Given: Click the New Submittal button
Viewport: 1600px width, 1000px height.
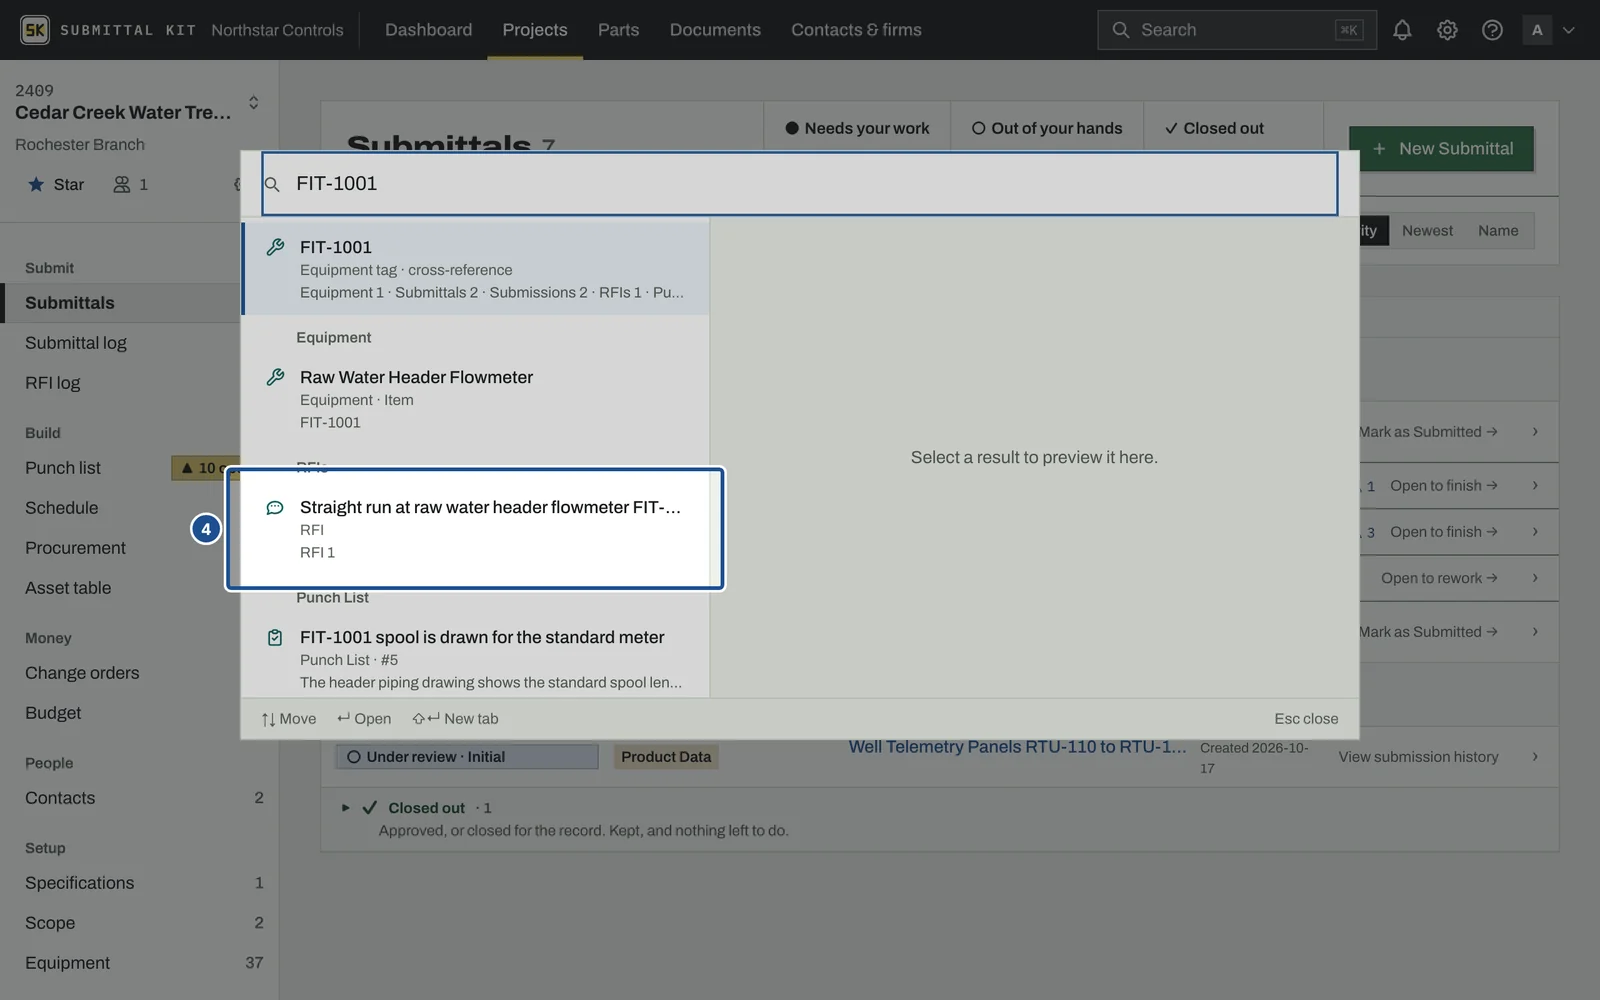Looking at the screenshot, I should (x=1441, y=149).
